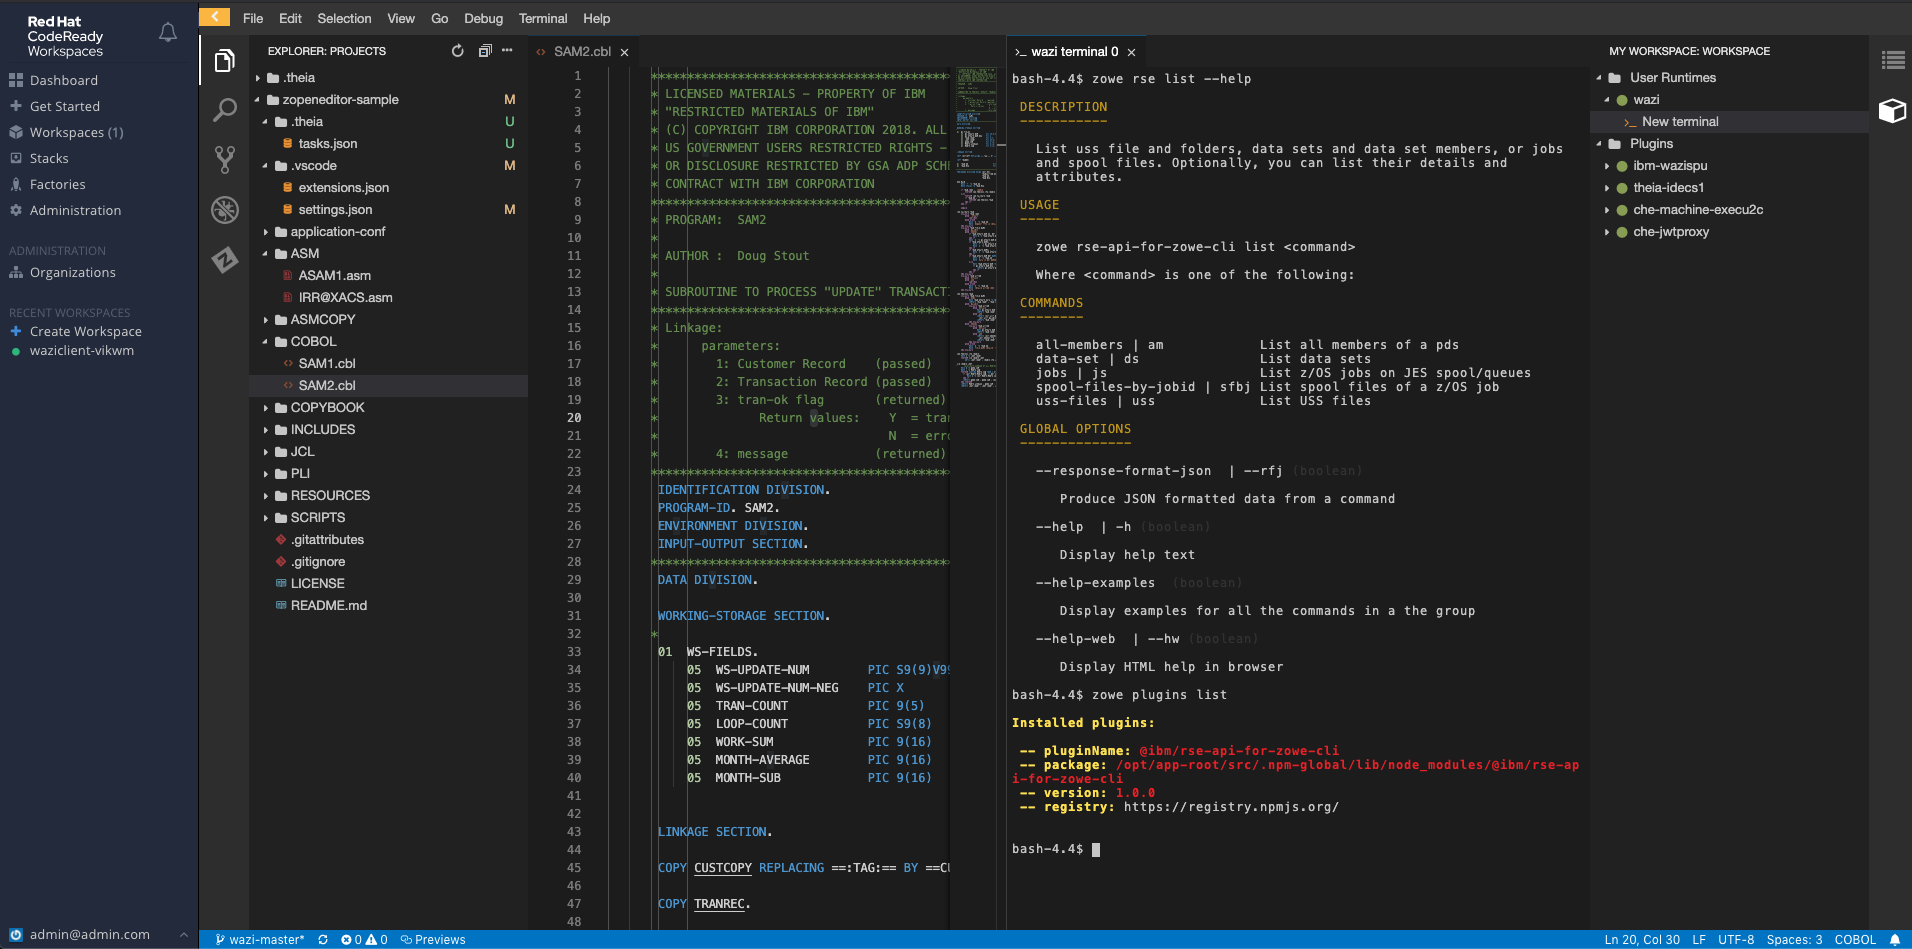This screenshot has width=1912, height=949.
Task: Close the SAM2.cbl editor tab
Action: 624,52
